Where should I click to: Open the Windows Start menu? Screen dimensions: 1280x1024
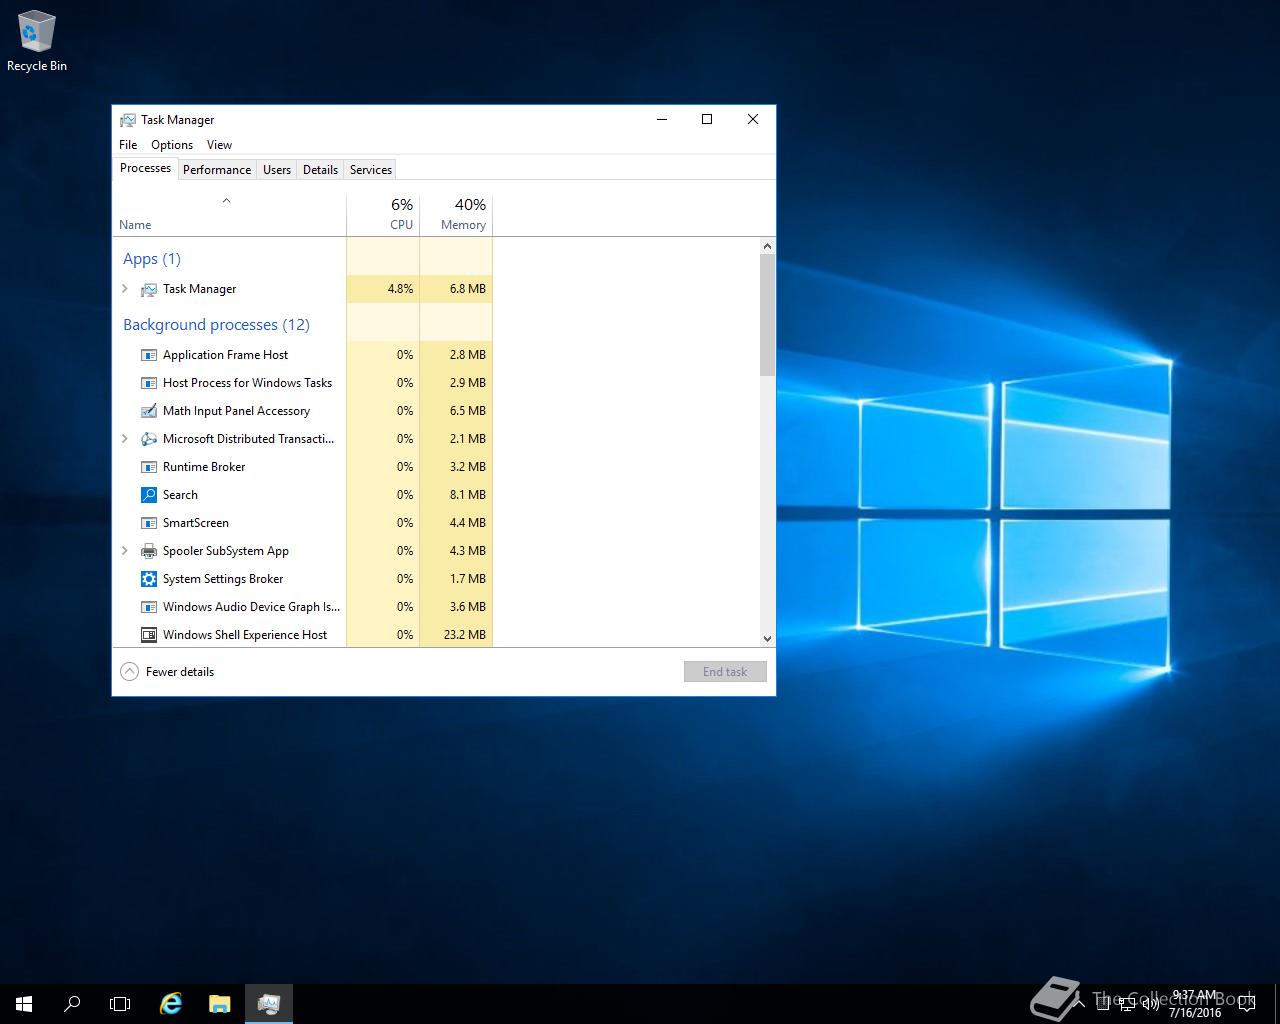(24, 1004)
